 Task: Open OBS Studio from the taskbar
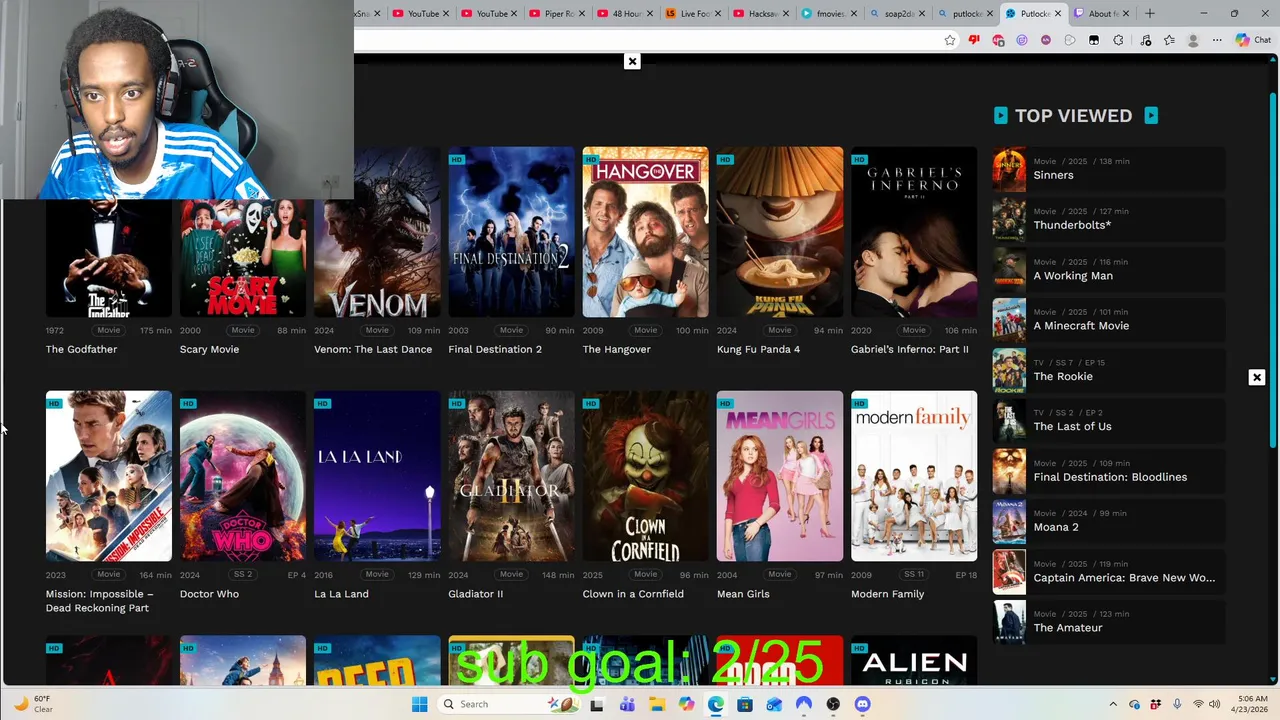[x=833, y=704]
